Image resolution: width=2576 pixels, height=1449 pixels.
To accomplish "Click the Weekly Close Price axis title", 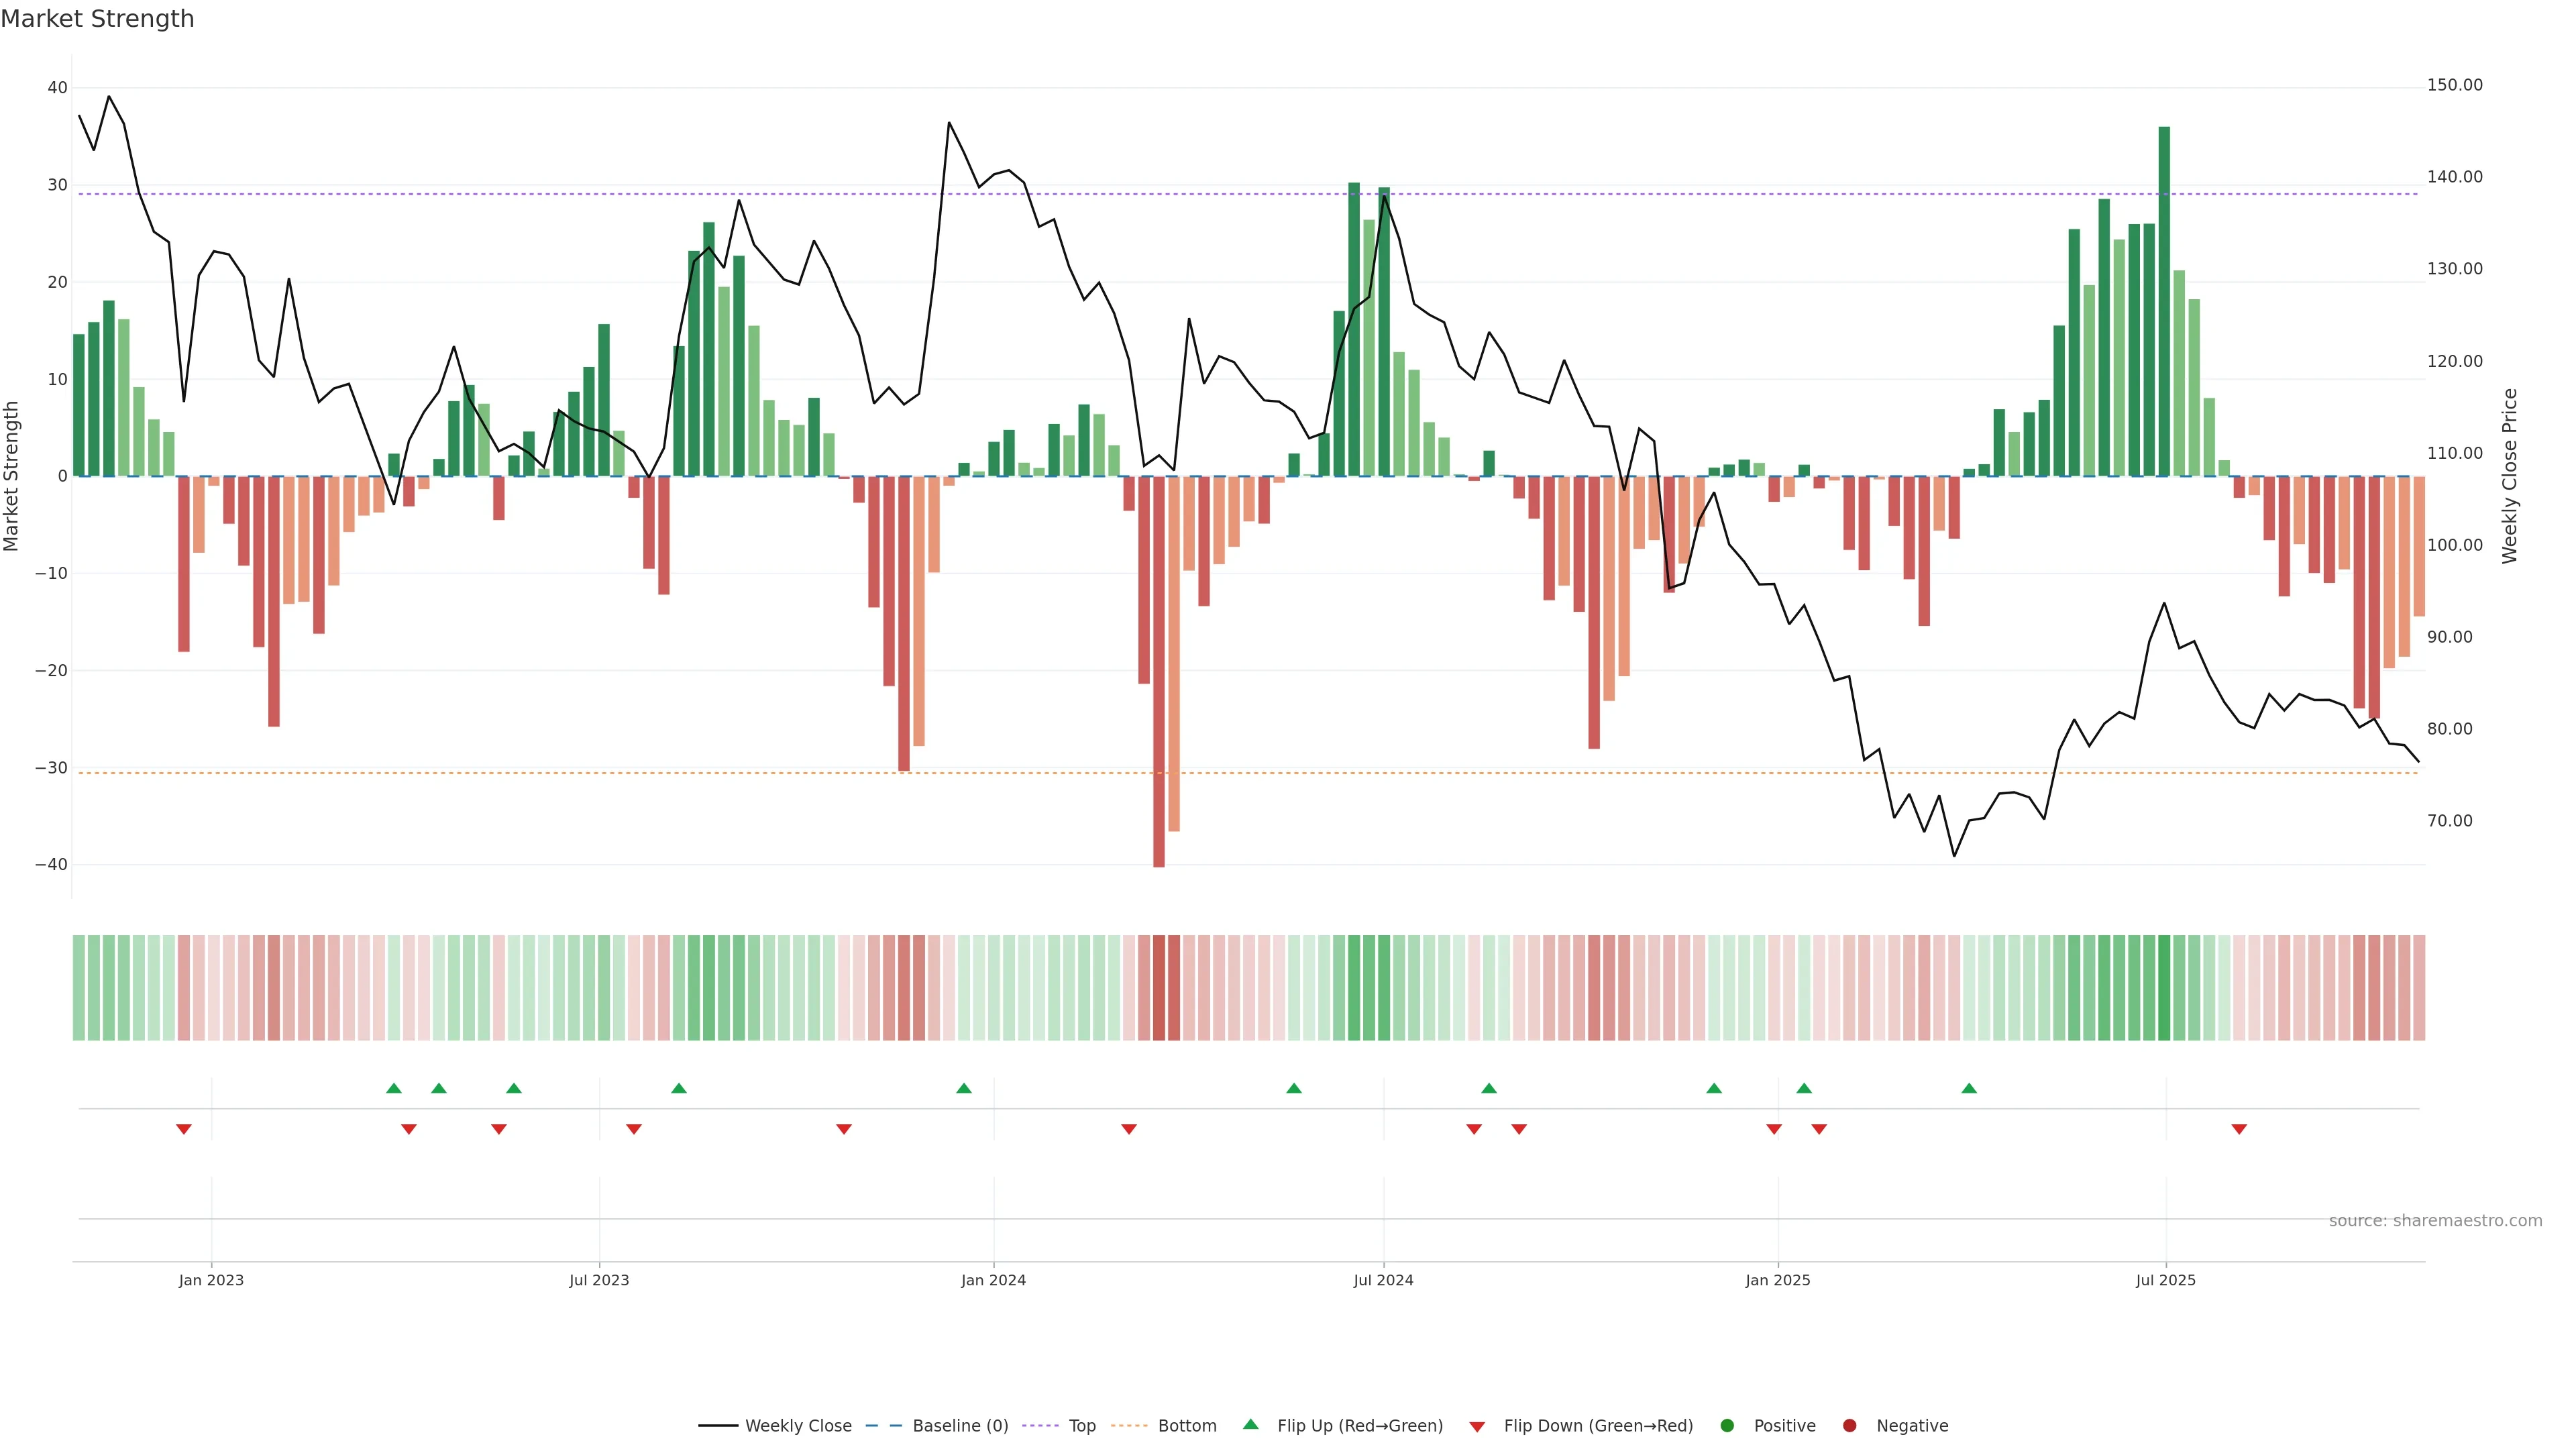I will pyautogui.click(x=2510, y=476).
